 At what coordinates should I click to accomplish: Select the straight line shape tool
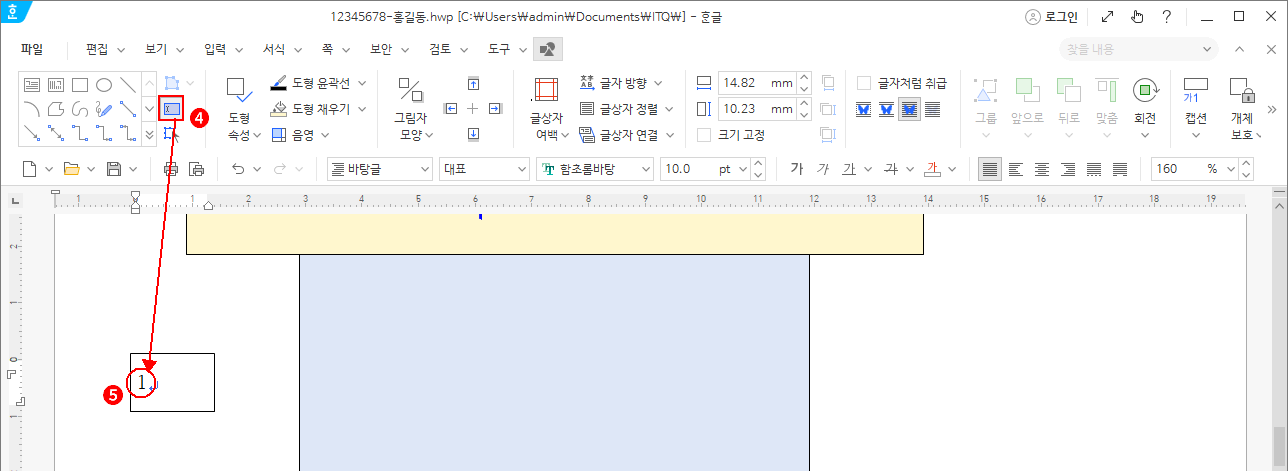pyautogui.click(x=128, y=84)
